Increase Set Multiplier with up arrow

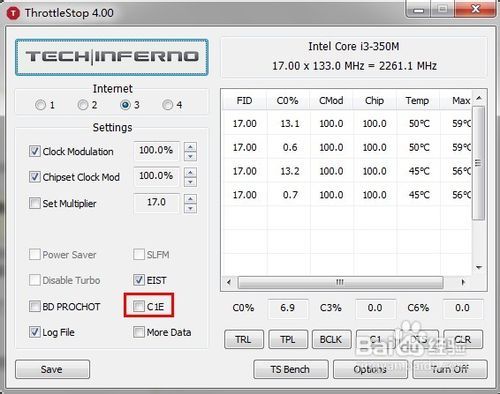(x=190, y=199)
